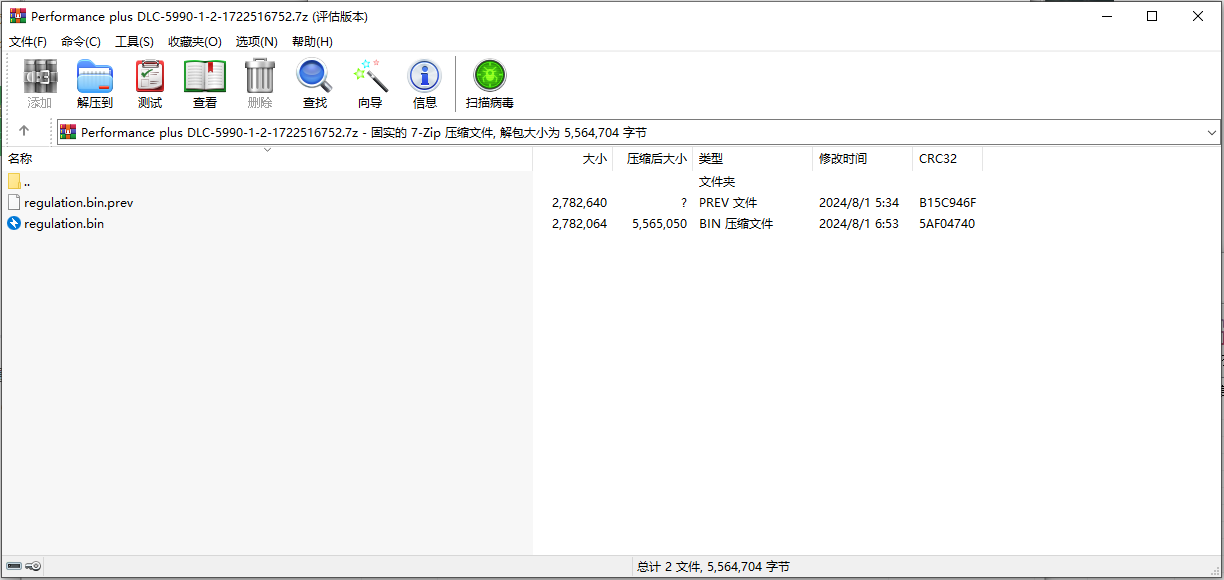Click the 查看 (View) book icon
Screen dimensions: 1224x580
tap(205, 84)
